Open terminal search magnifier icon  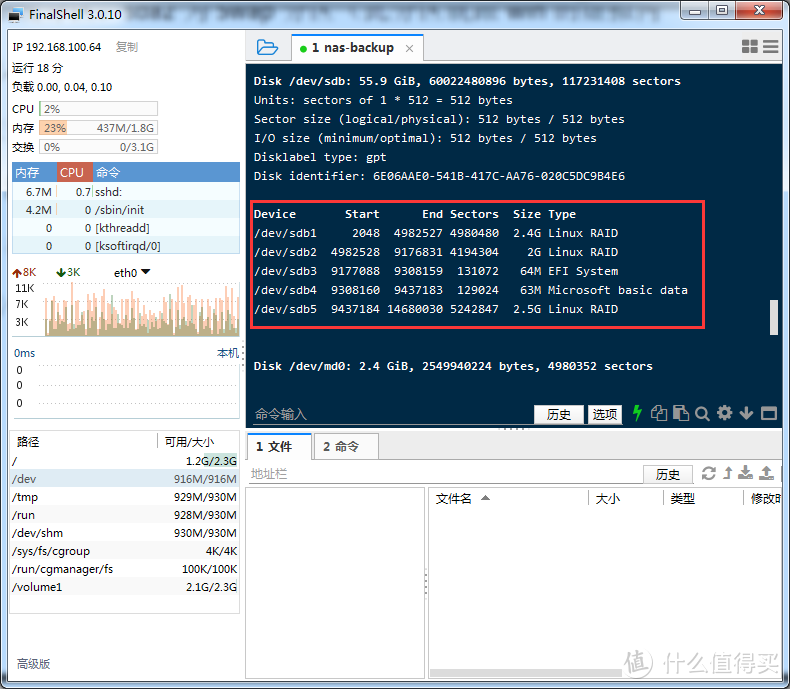[702, 414]
